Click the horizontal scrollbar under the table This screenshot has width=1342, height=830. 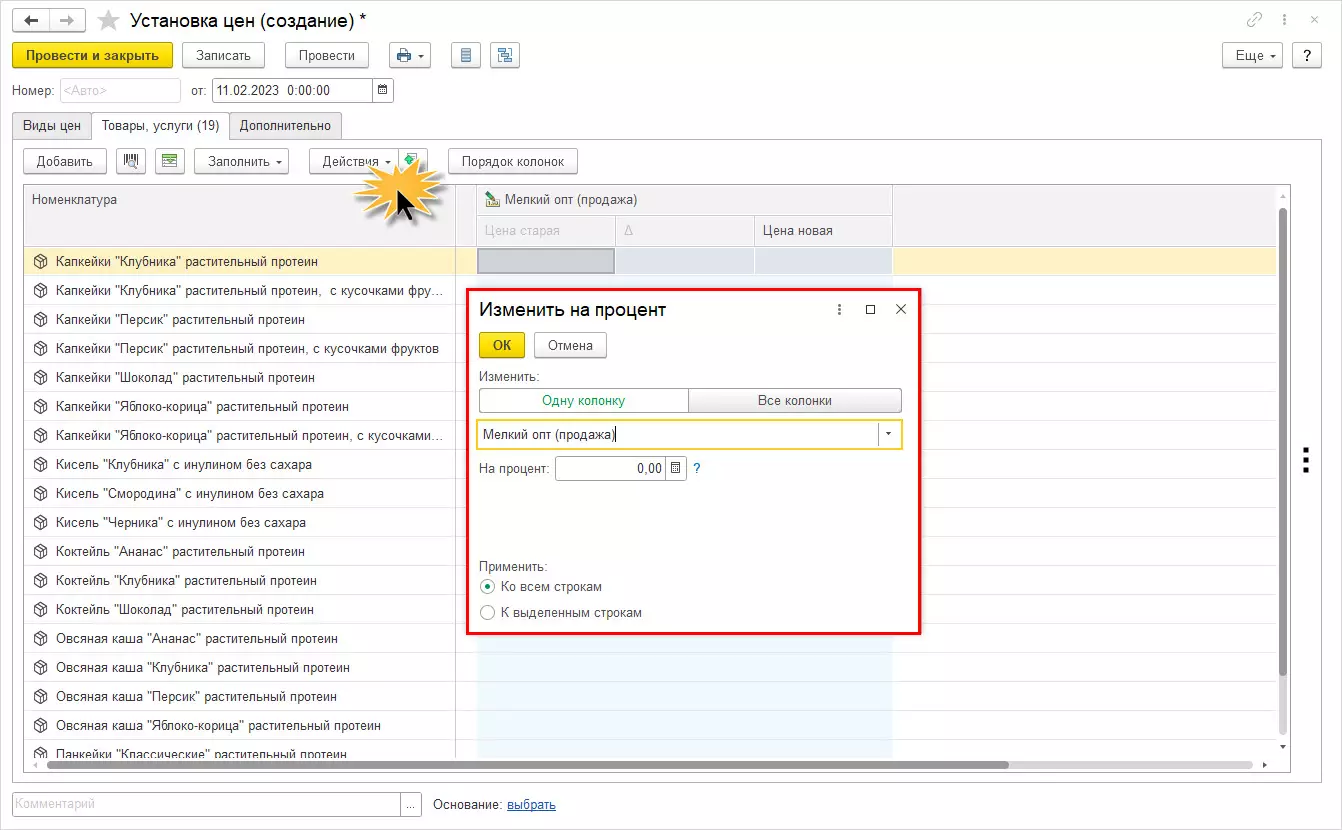[x=528, y=765]
